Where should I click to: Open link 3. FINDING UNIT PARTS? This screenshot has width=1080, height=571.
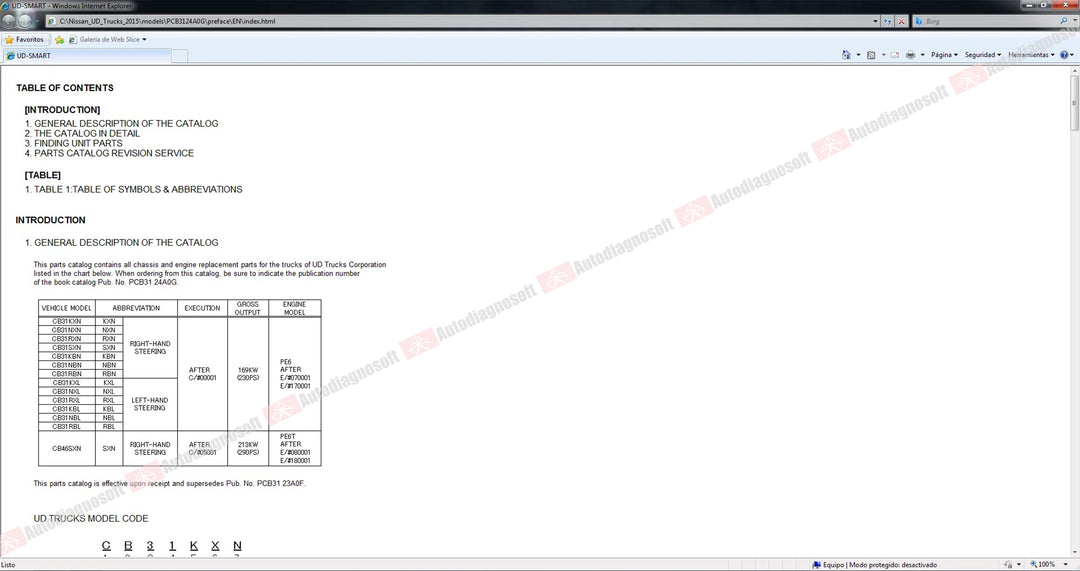pos(74,143)
